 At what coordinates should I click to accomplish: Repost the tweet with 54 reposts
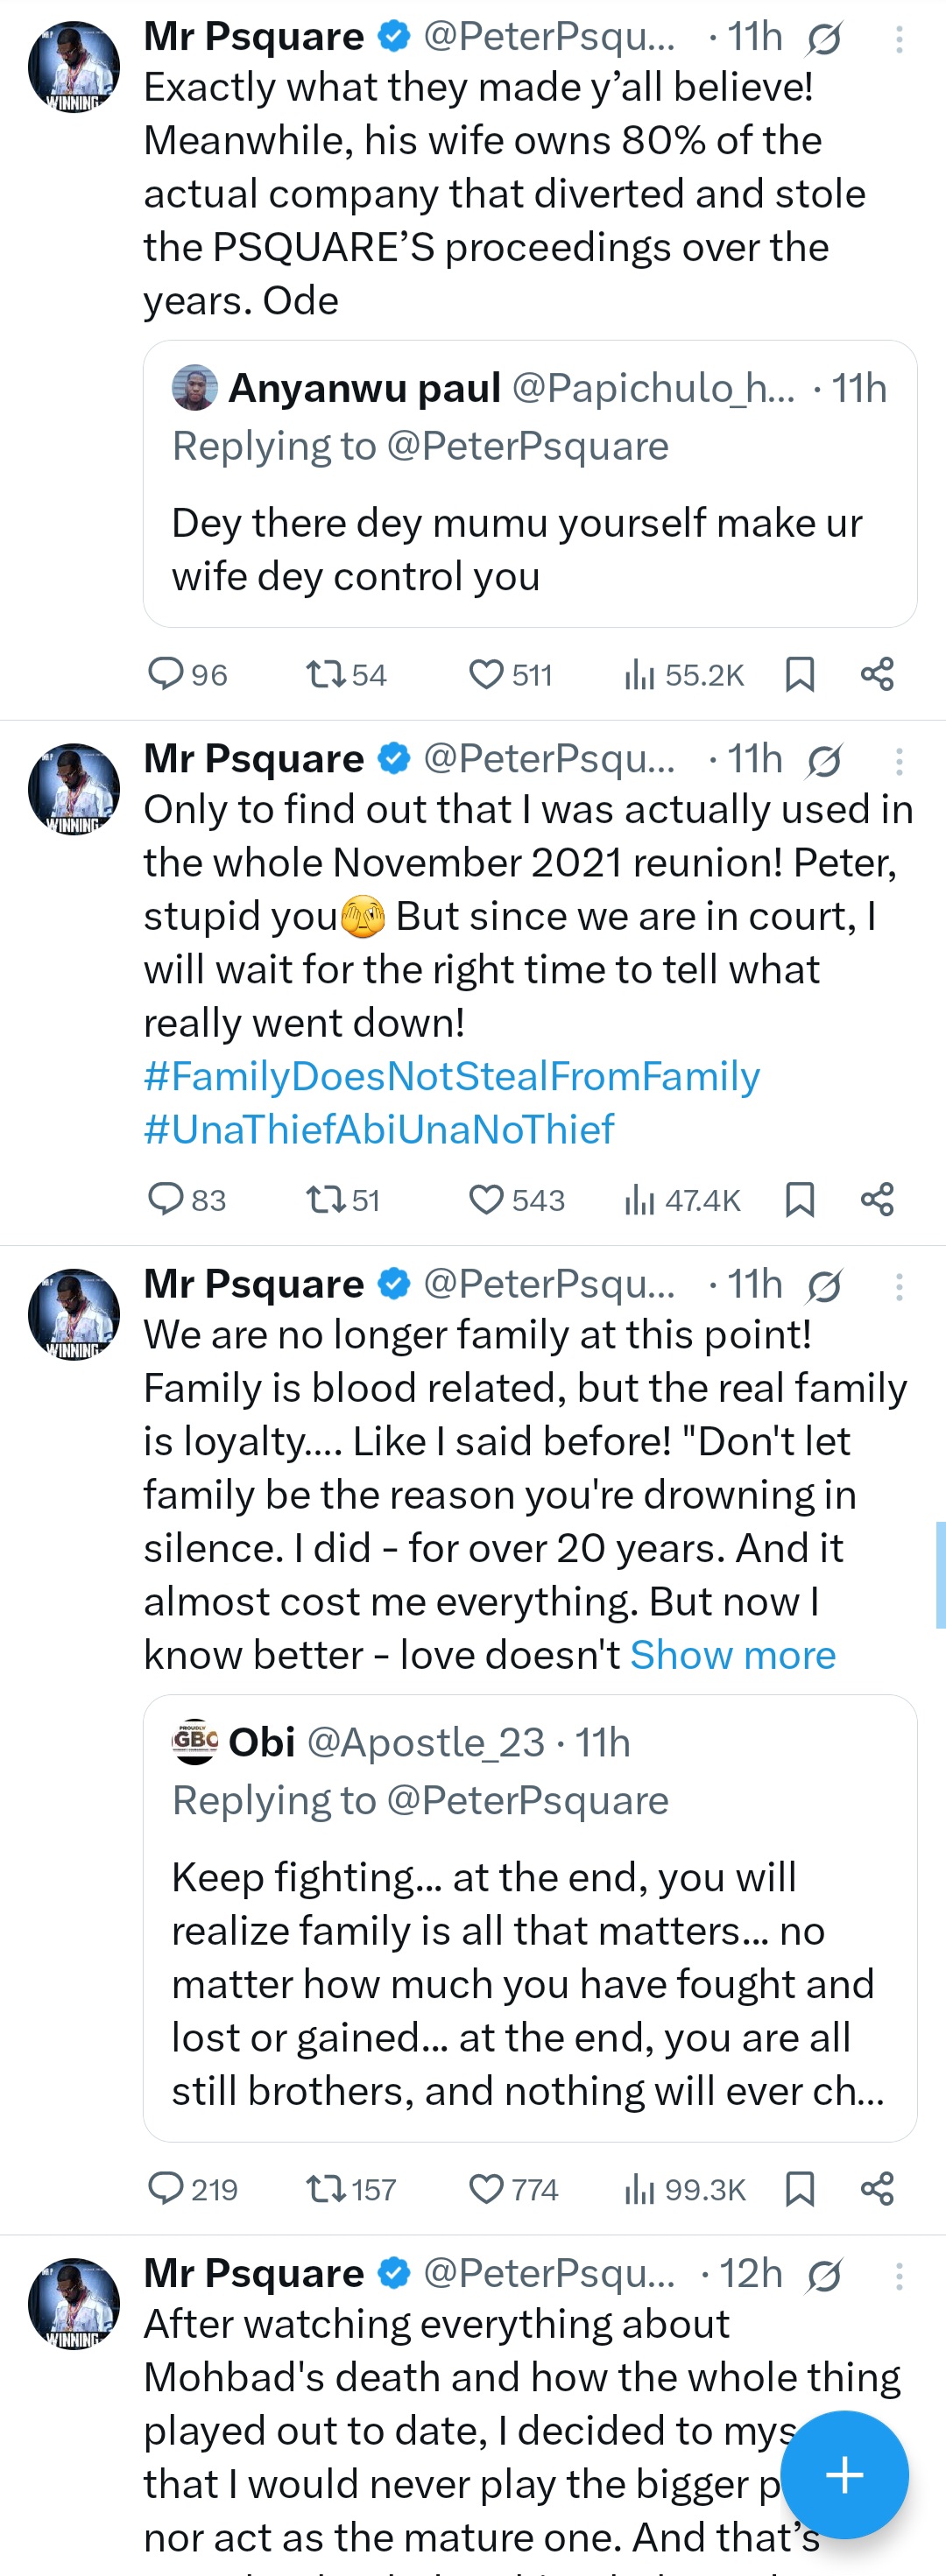coord(325,674)
